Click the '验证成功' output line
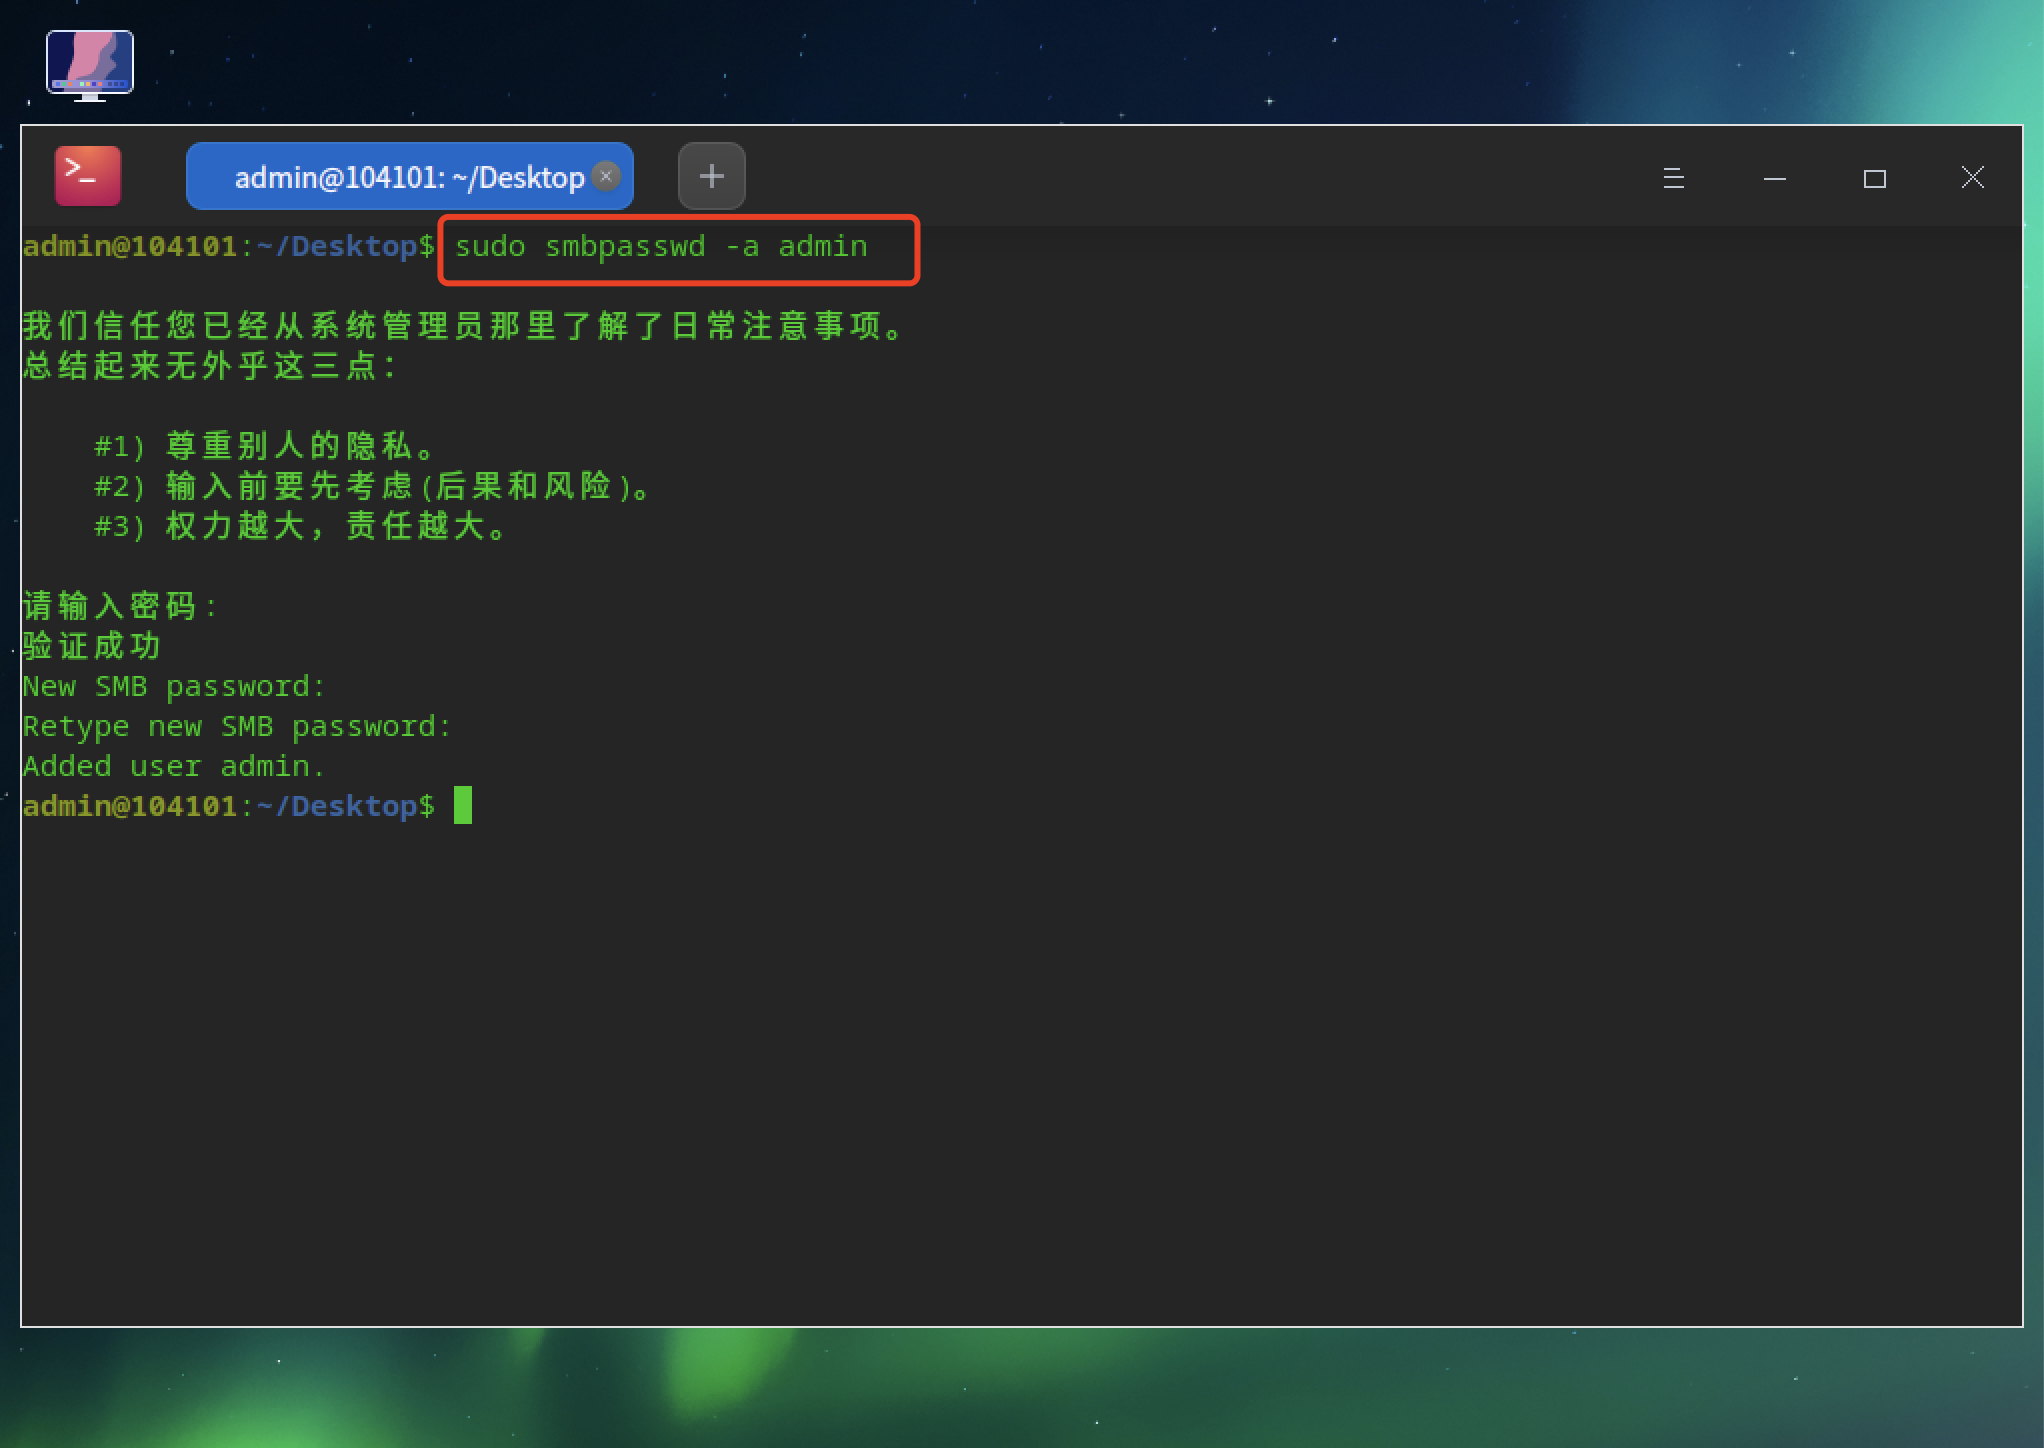Image resolution: width=2044 pixels, height=1448 pixels. 92,646
